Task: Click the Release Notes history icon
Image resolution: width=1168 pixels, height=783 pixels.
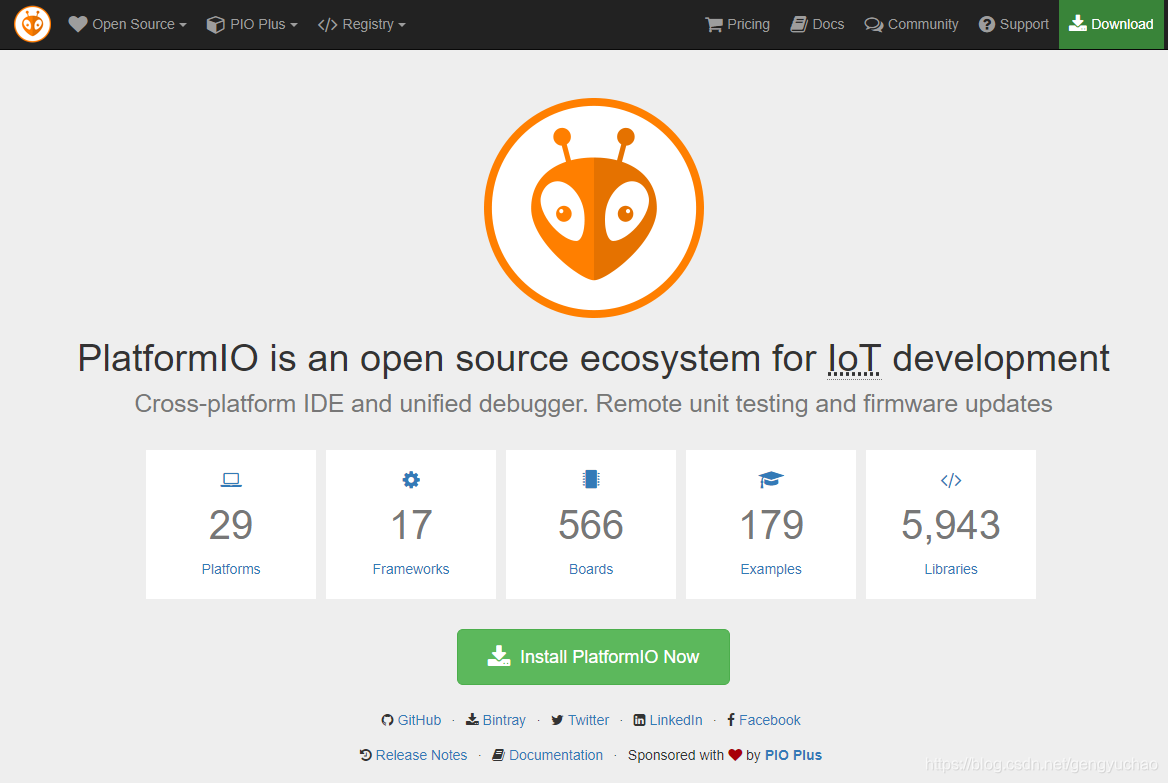Action: point(366,755)
